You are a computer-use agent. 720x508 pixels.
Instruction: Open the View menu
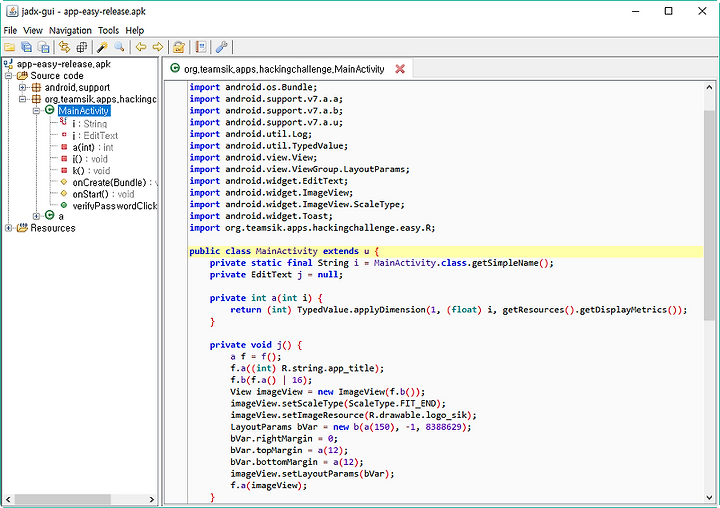click(x=33, y=30)
